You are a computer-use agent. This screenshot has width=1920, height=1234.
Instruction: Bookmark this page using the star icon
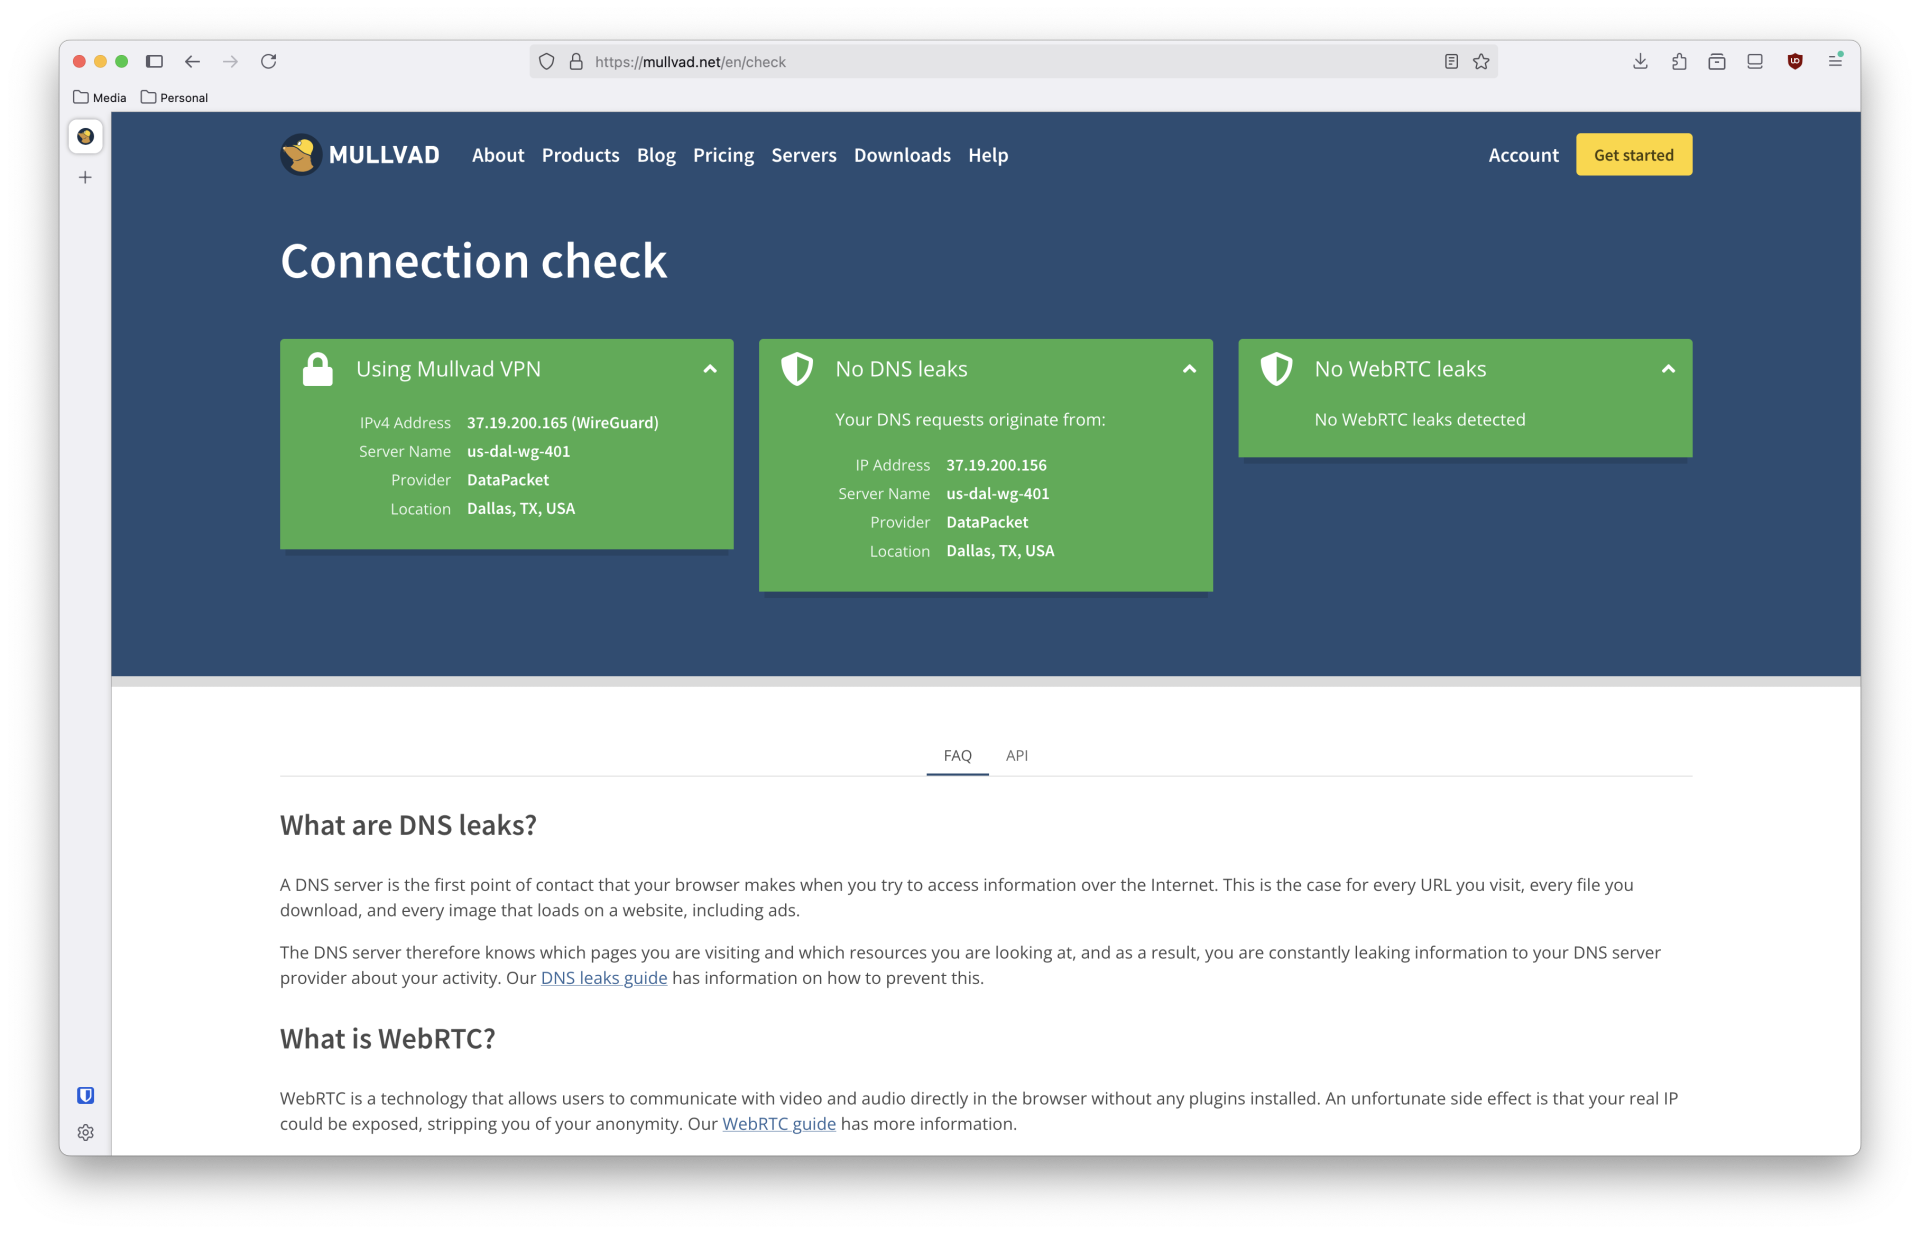point(1480,61)
